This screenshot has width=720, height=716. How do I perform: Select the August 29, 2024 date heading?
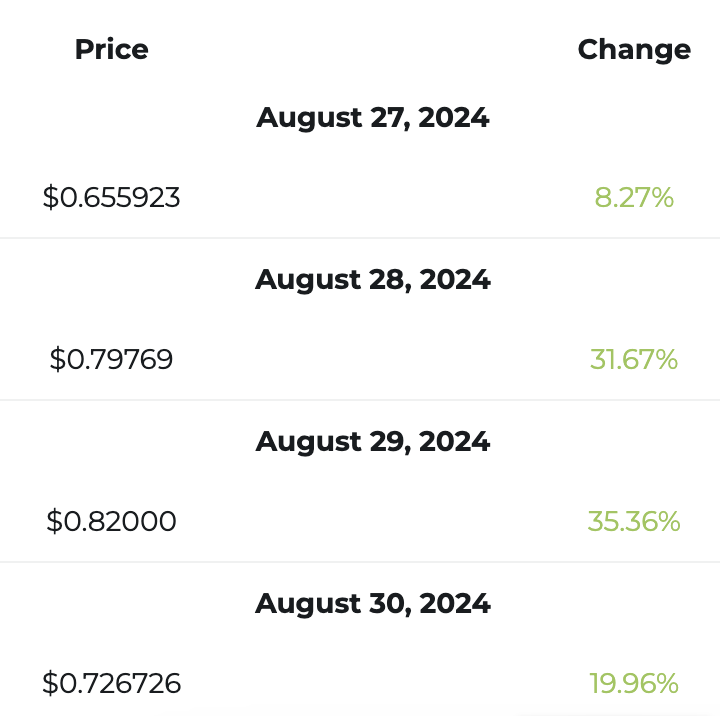point(372,442)
